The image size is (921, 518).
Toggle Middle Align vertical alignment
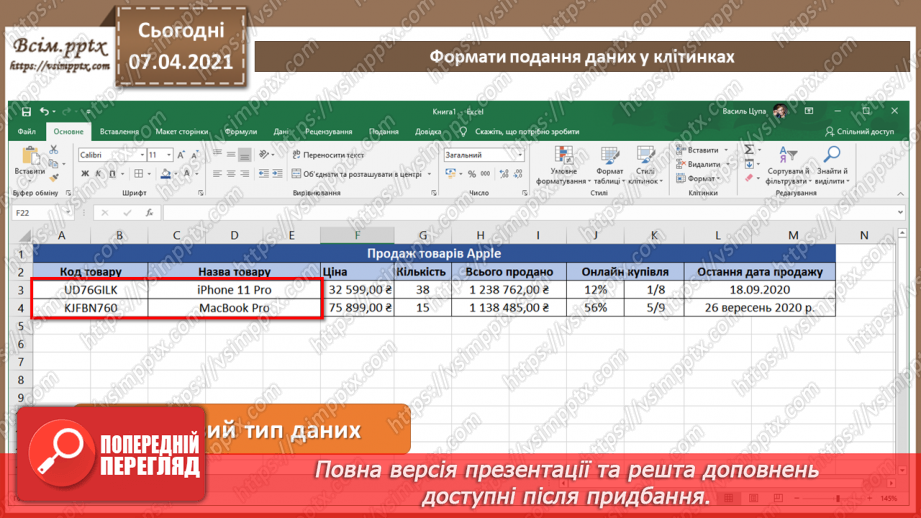click(231, 154)
